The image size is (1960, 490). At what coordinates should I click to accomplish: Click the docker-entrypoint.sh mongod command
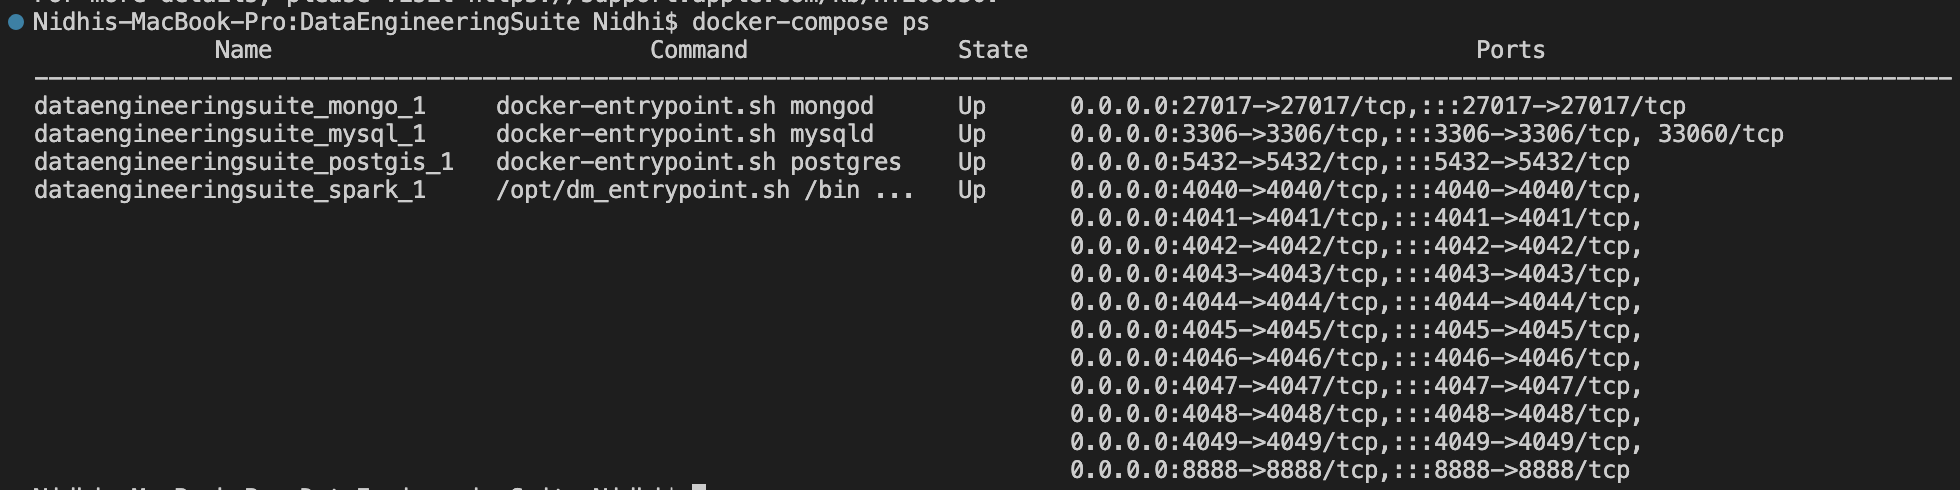pyautogui.click(x=684, y=106)
